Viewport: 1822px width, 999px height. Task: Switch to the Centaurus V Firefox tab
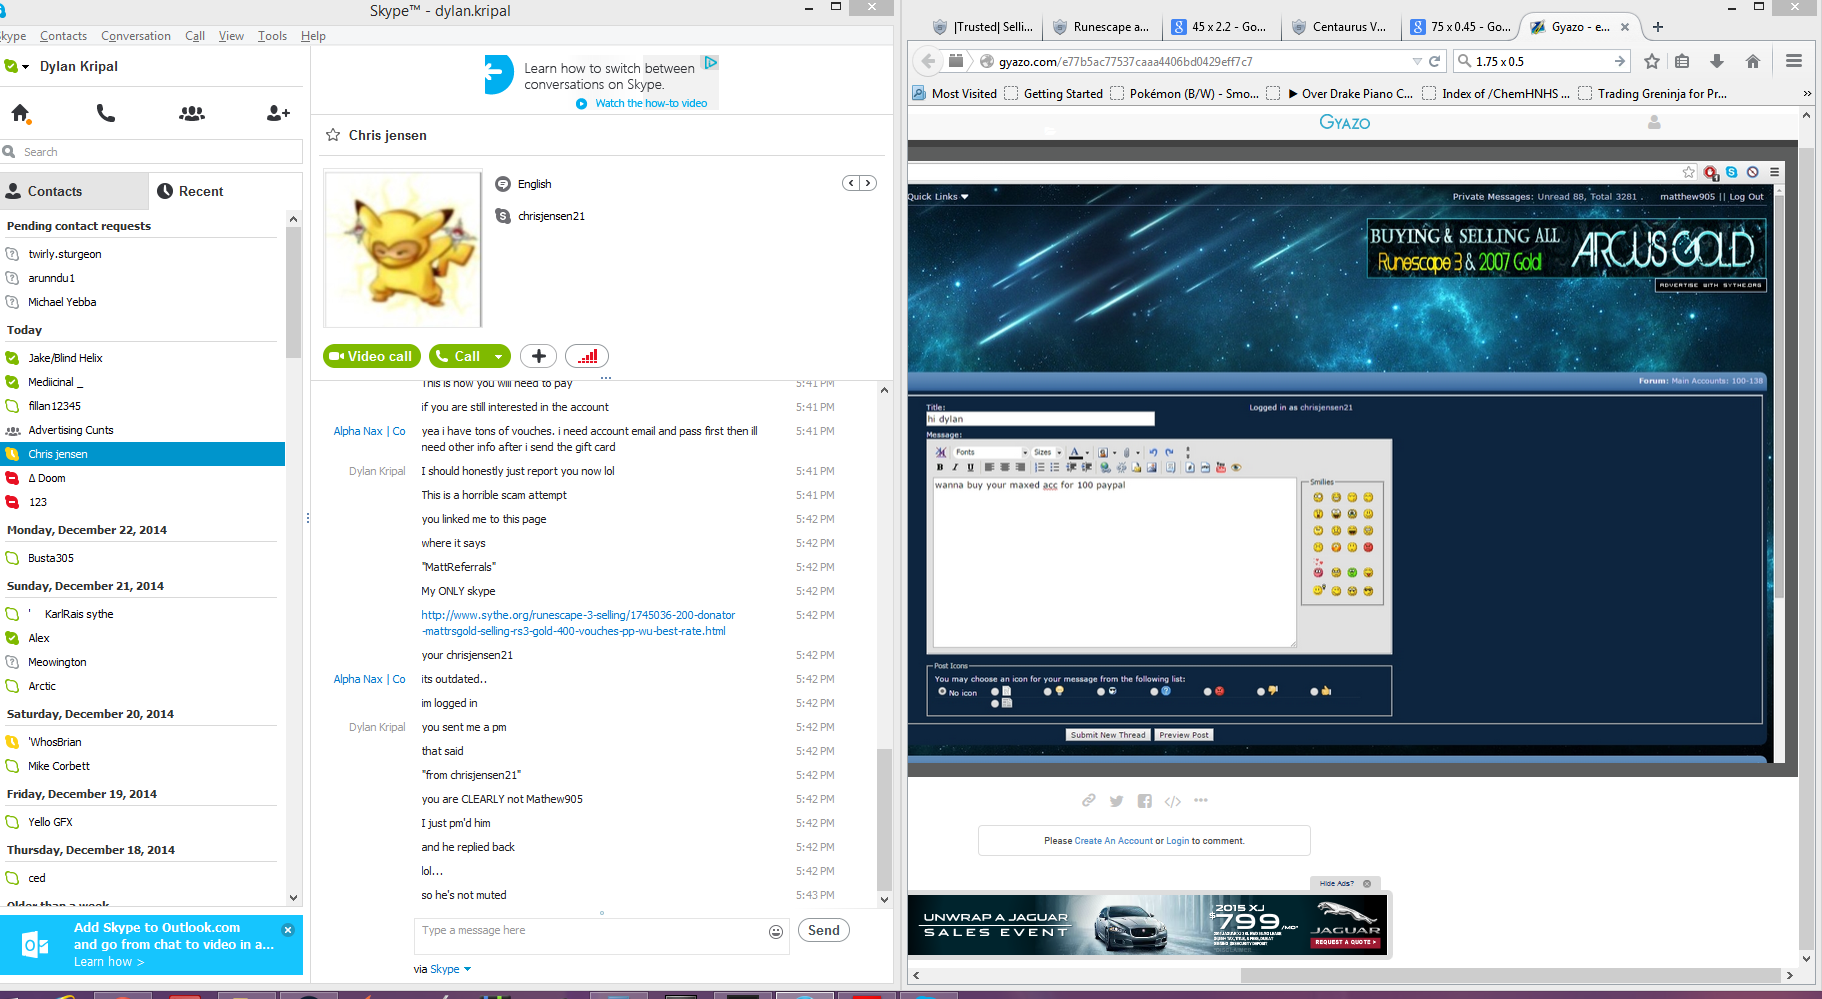click(1339, 27)
